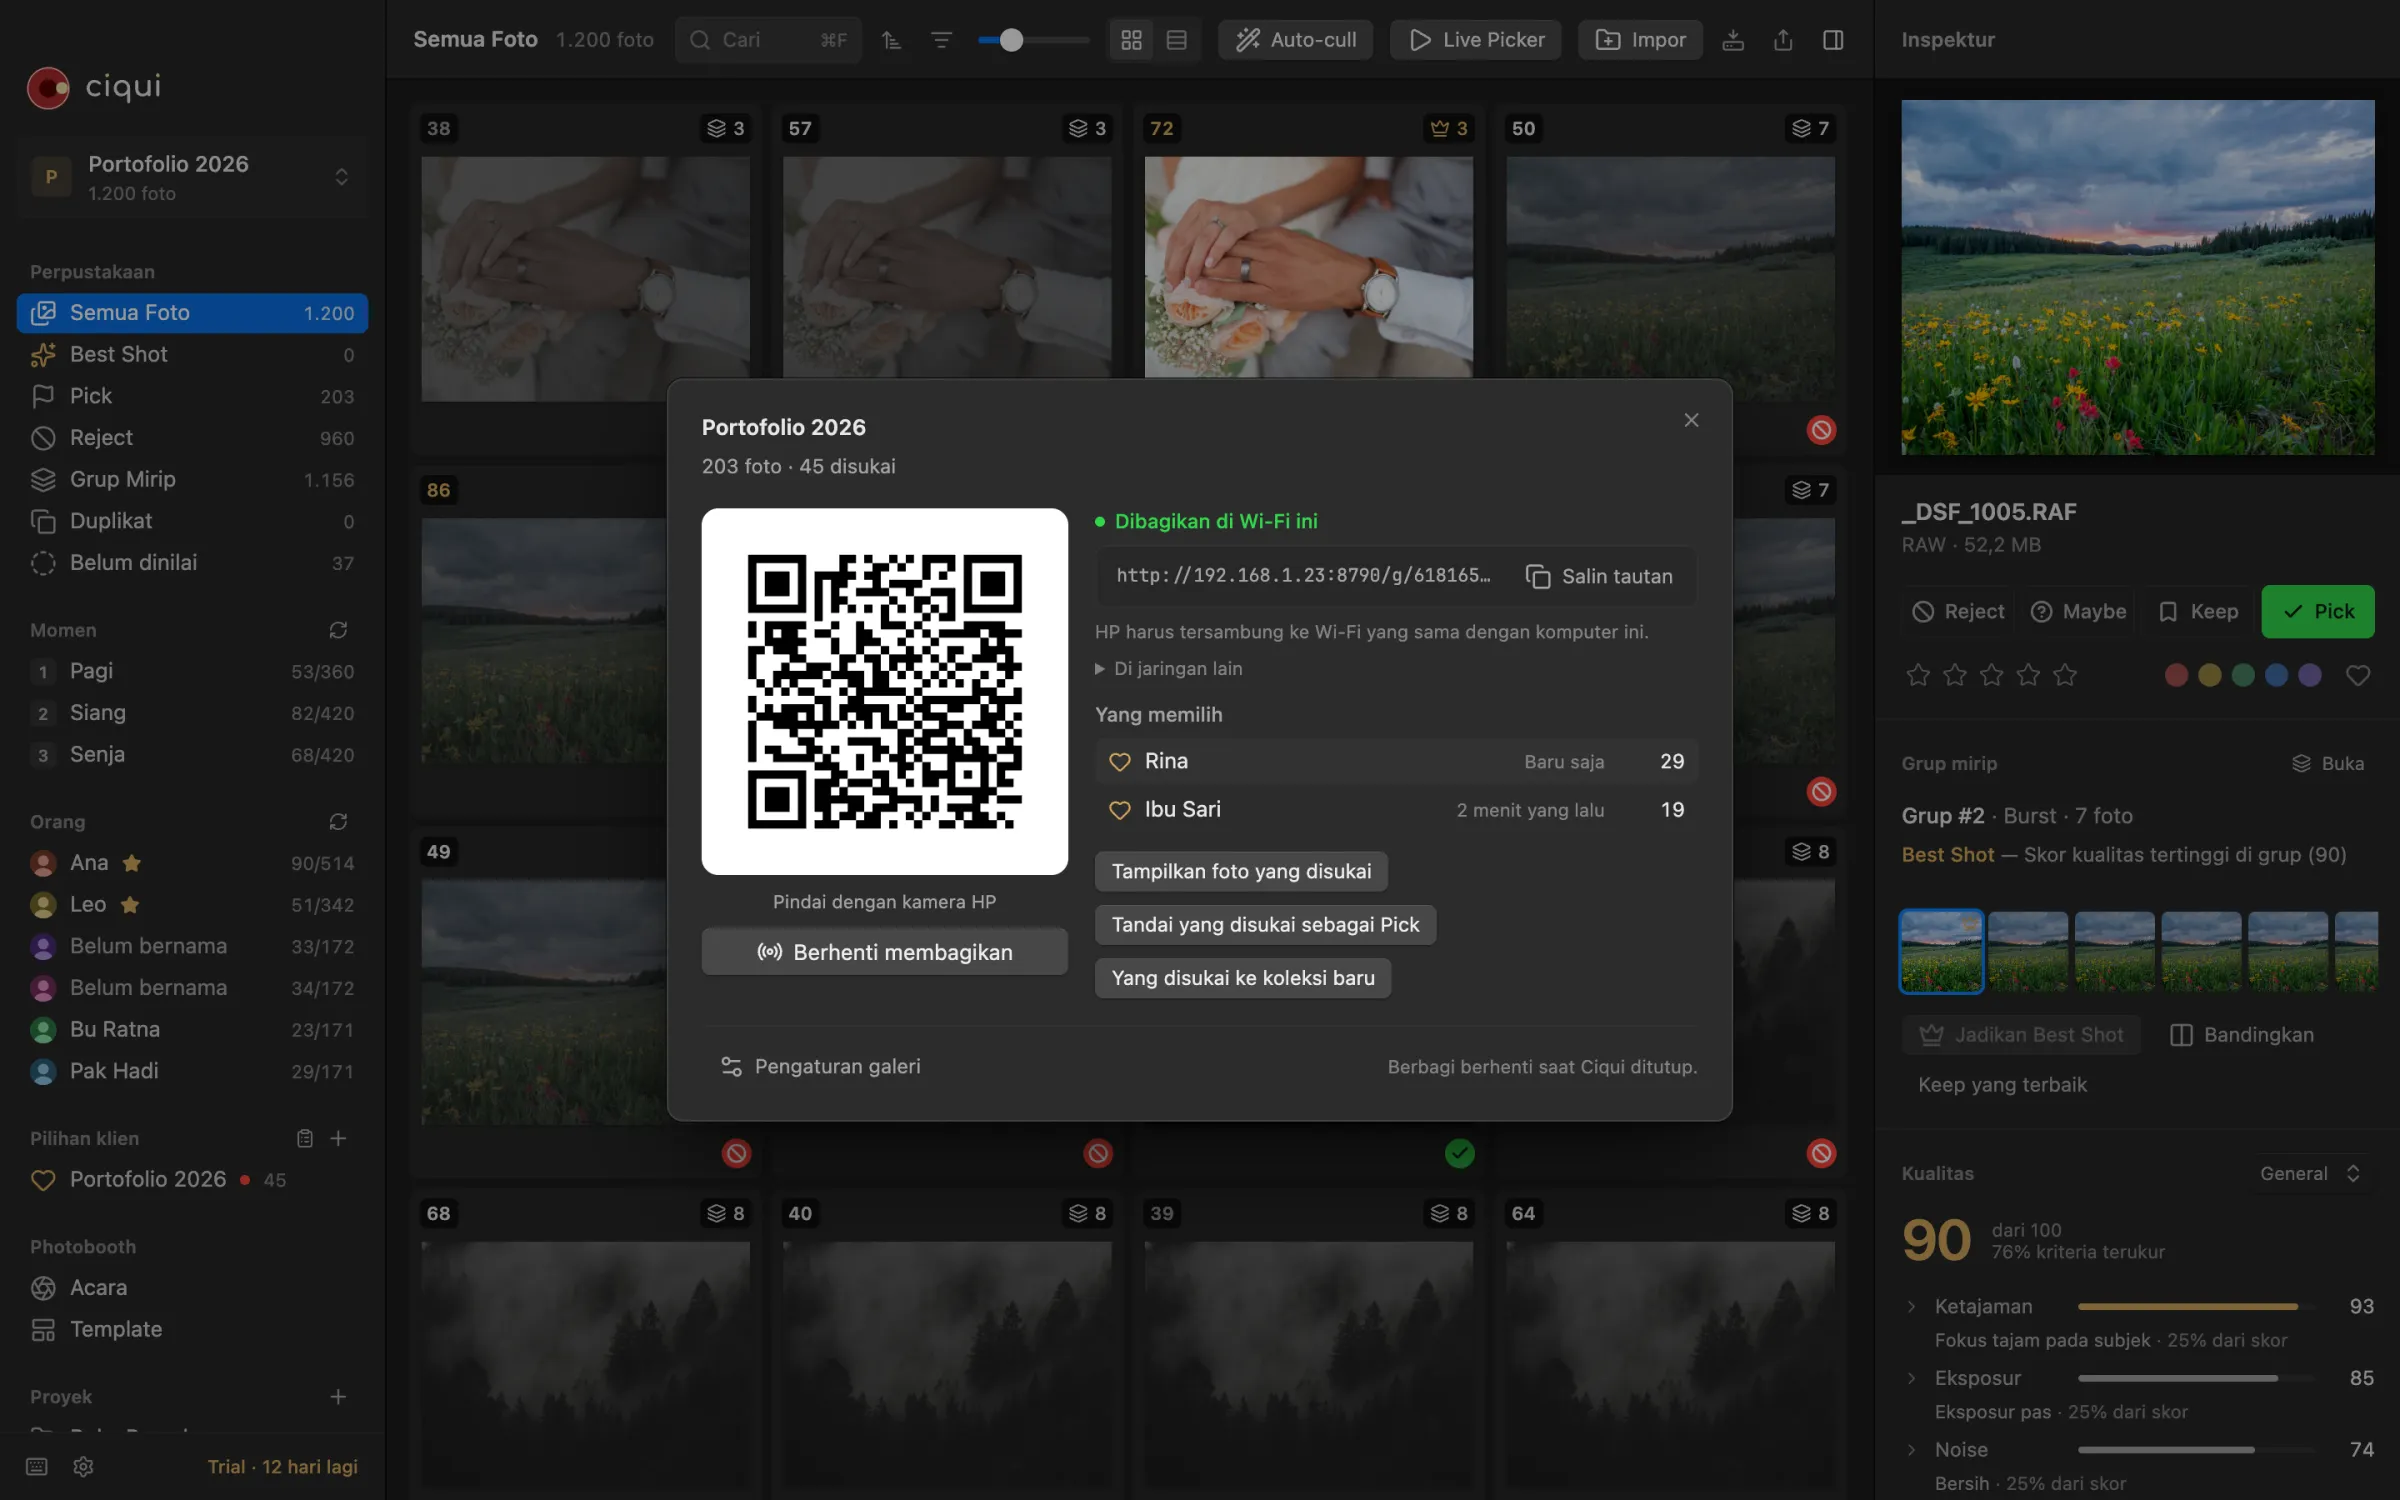Open the filter icon in toolbar
Screen dimensions: 2400x1500
pos(941,40)
